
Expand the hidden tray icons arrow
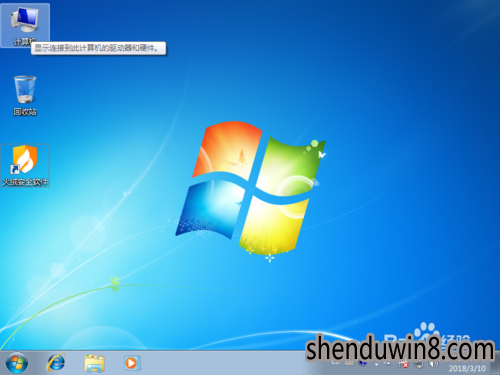coord(387,363)
